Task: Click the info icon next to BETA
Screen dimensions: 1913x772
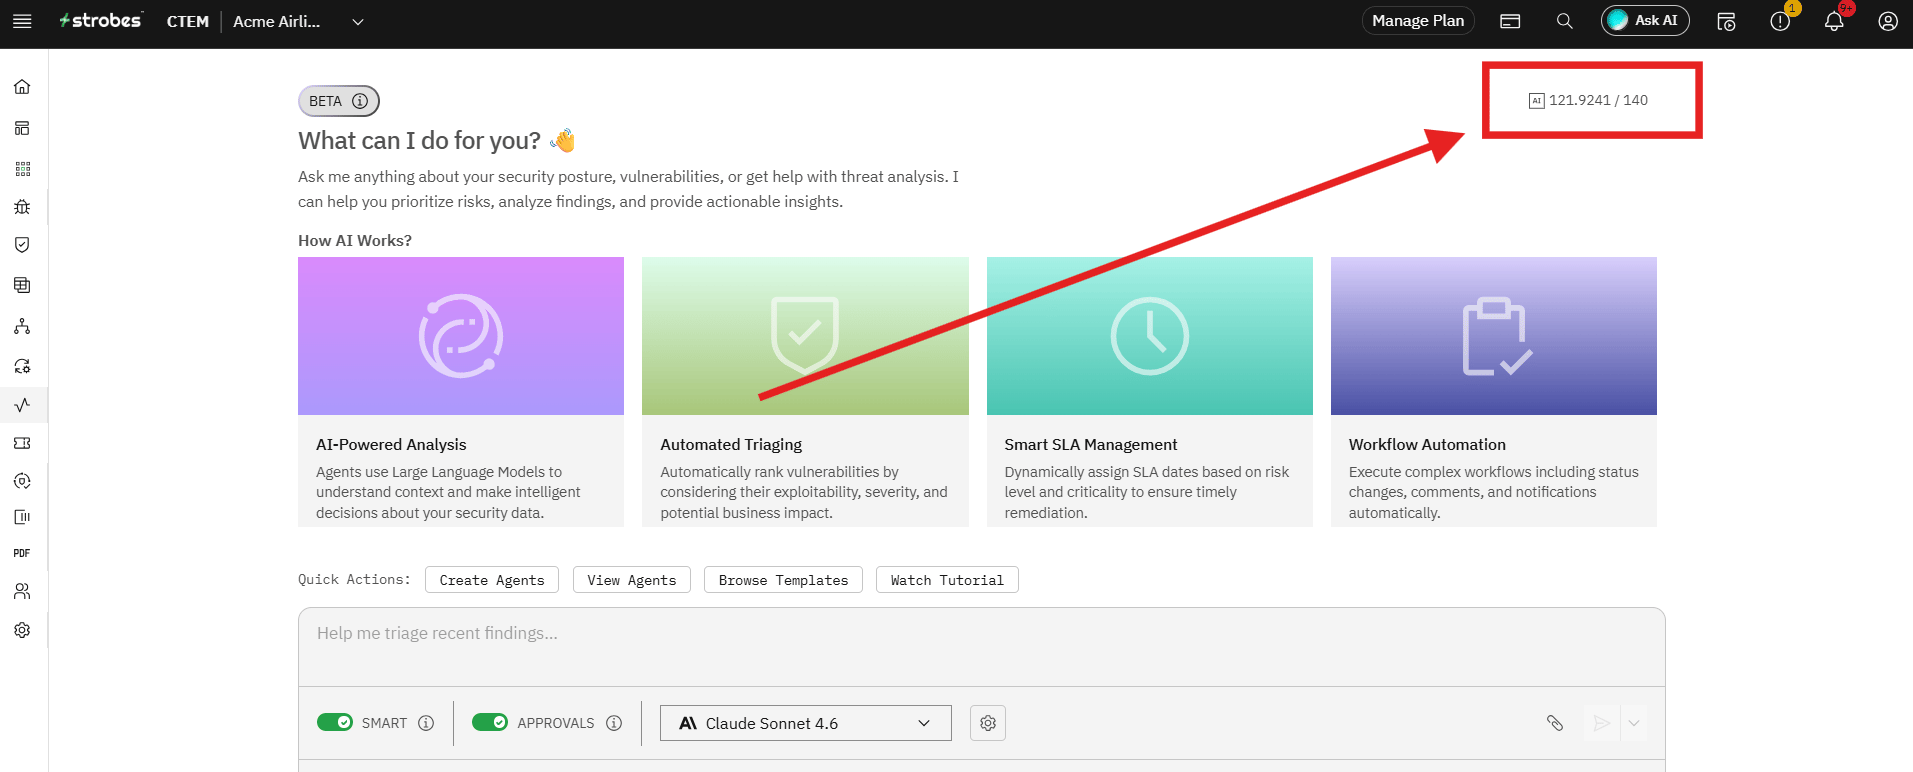Action: [x=360, y=101]
